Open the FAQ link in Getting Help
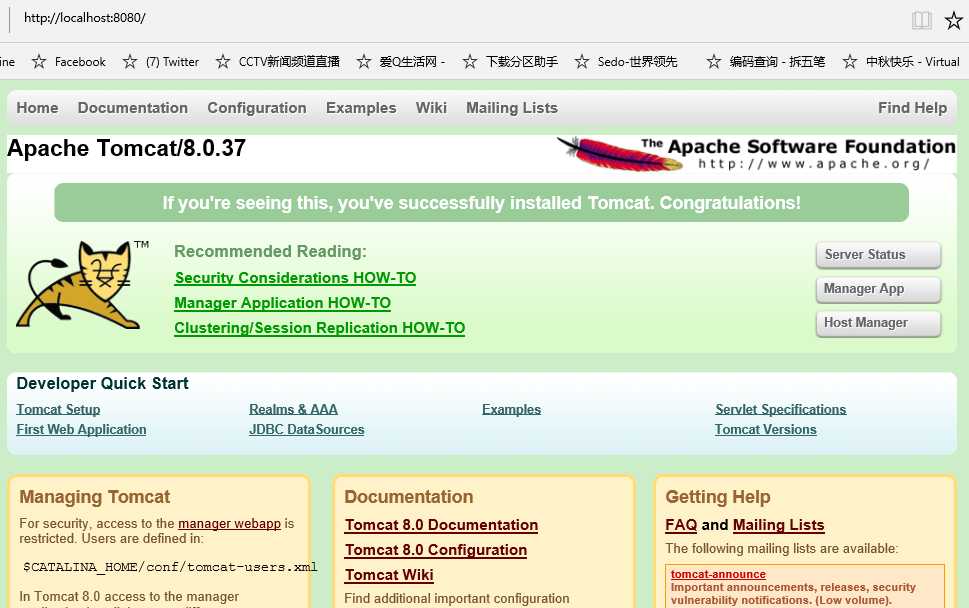Screen dimensions: 969x608 (x=681, y=525)
